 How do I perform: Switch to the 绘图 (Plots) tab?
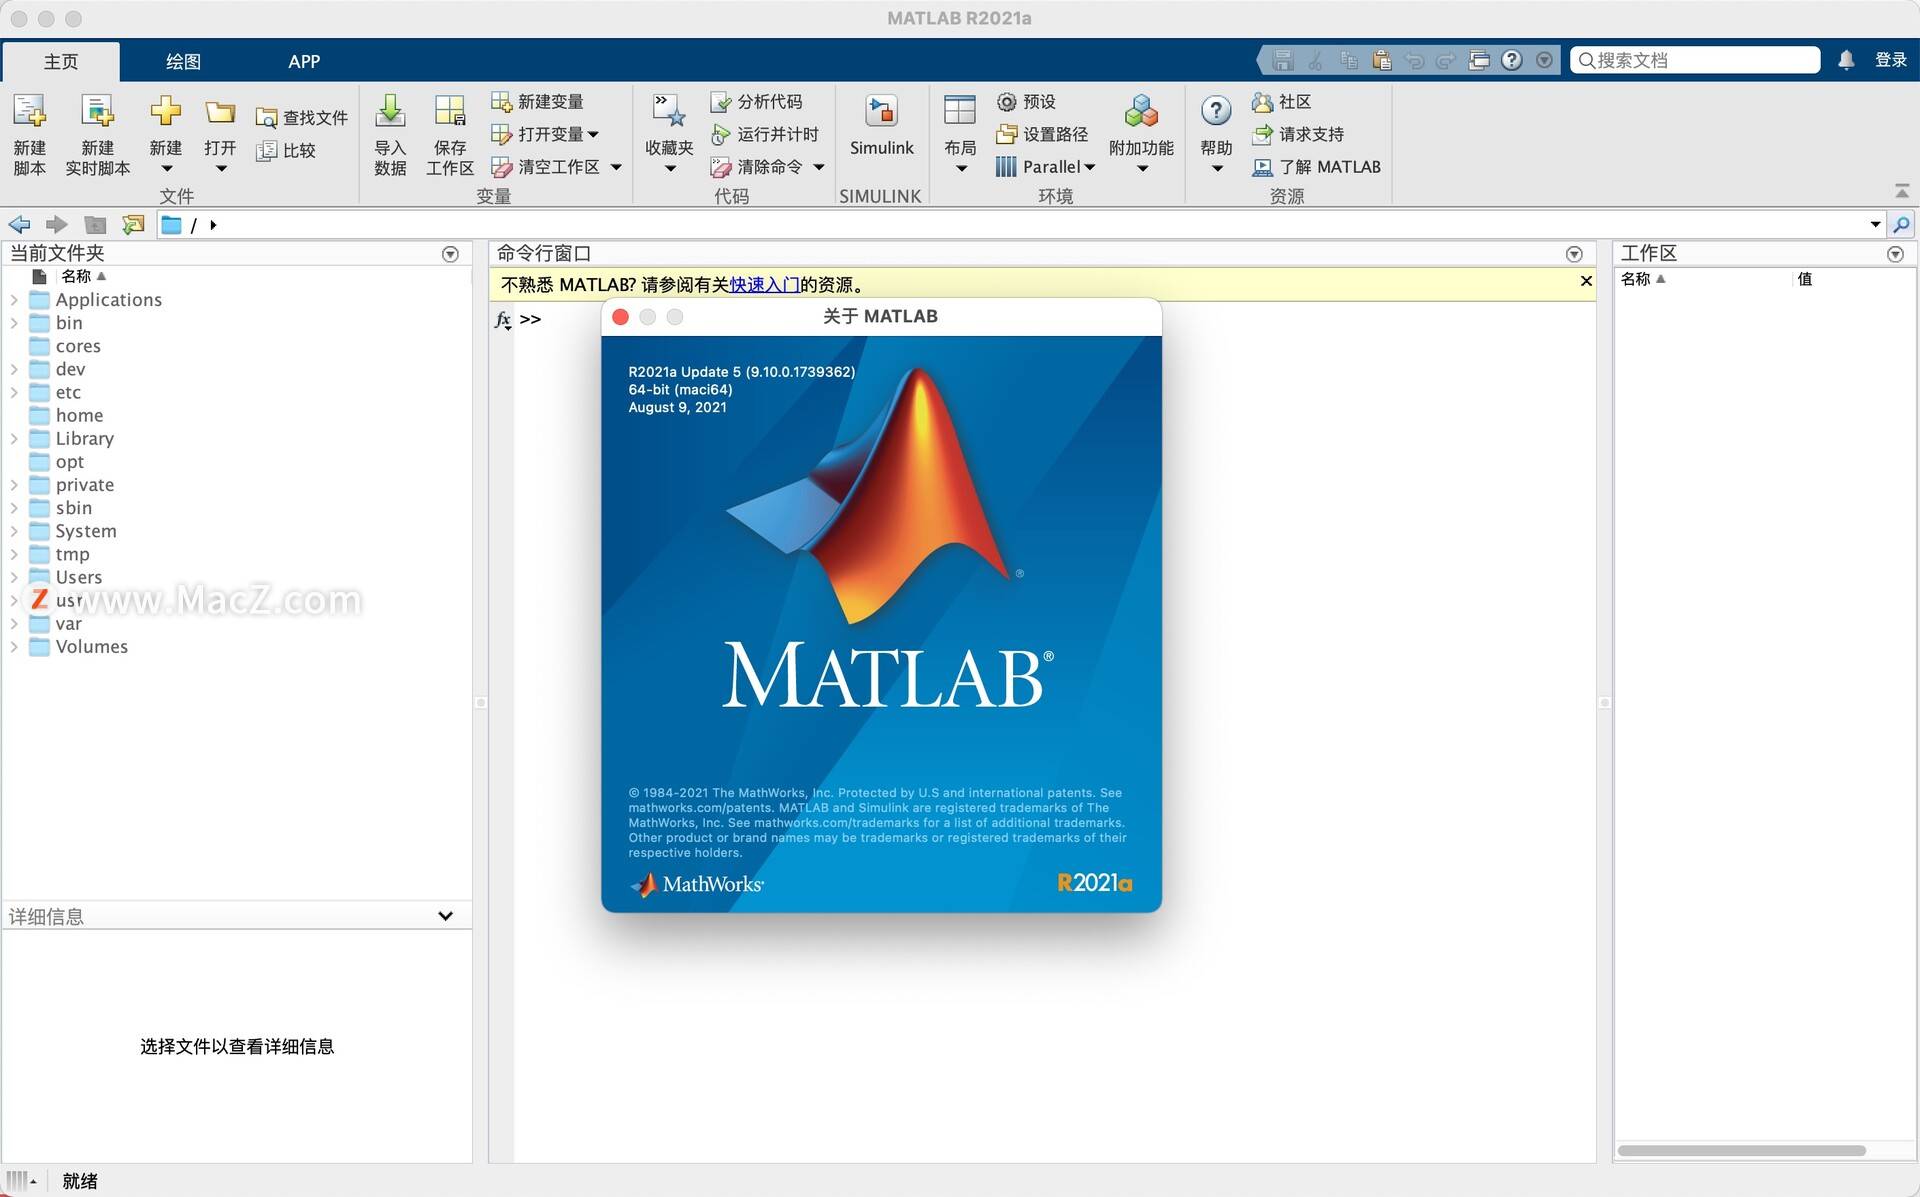coord(183,61)
